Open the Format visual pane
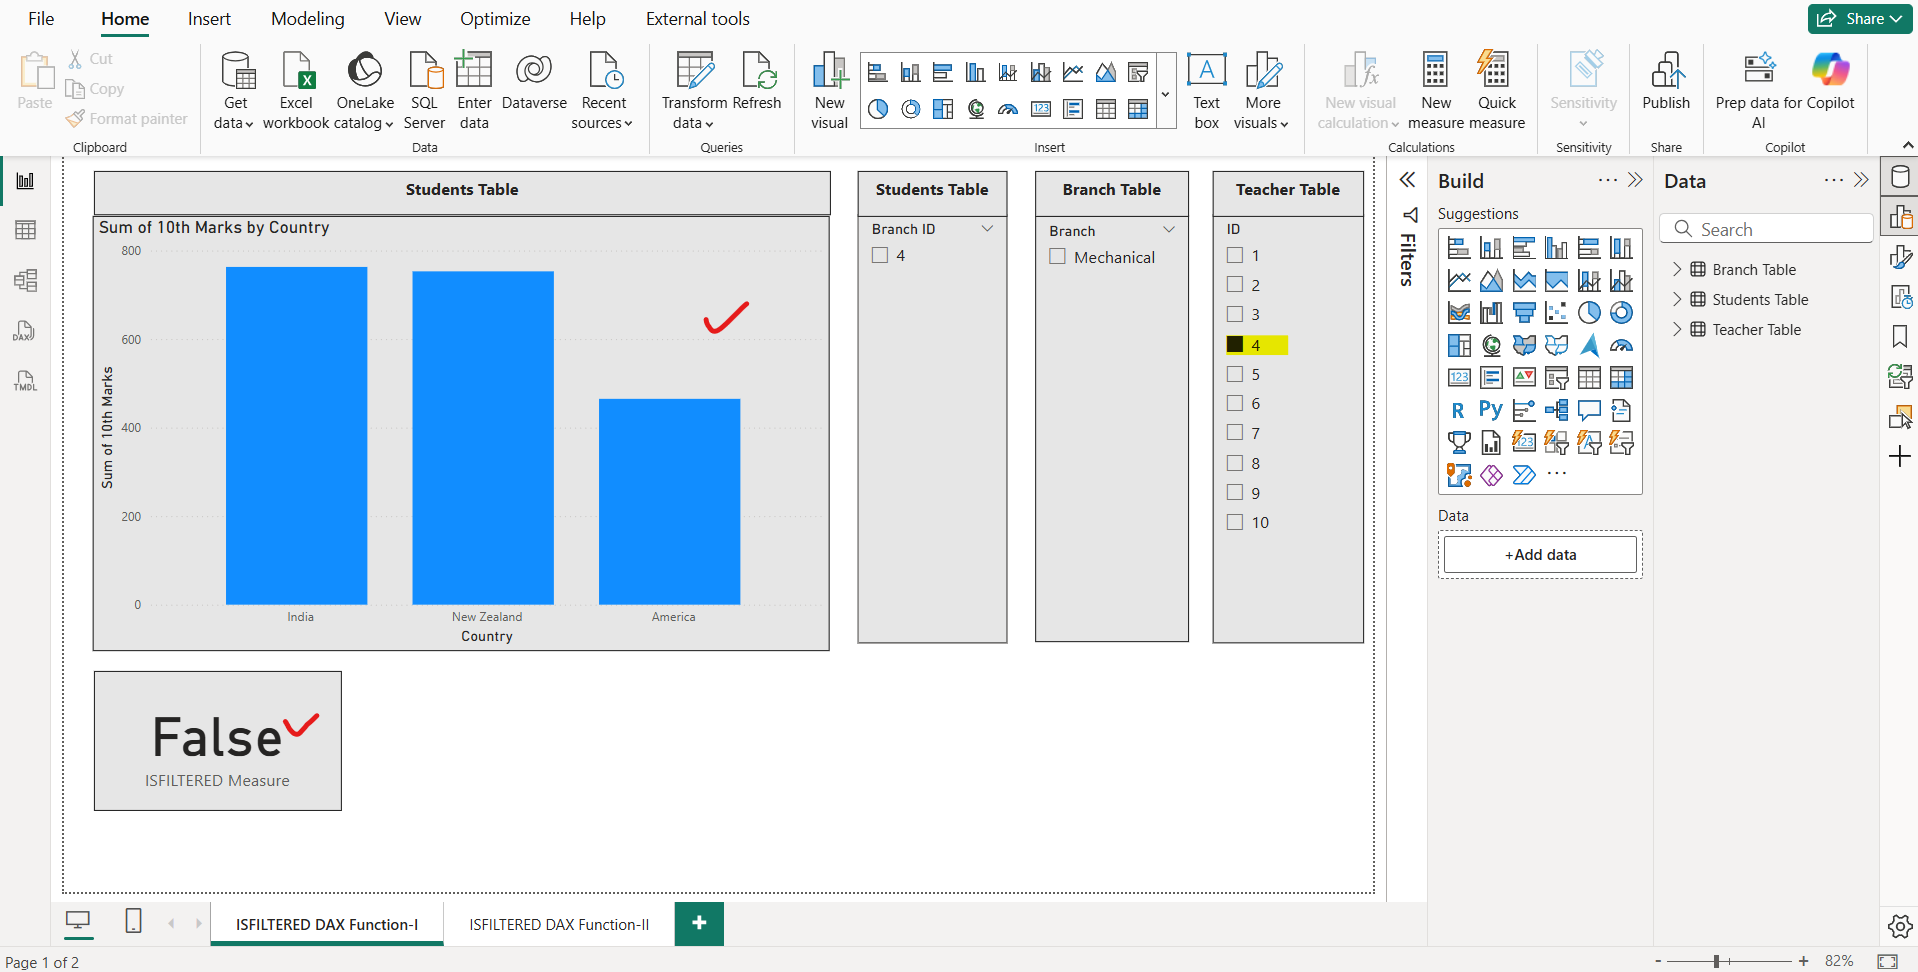Screen dimensions: 1918x972 coord(1902,257)
